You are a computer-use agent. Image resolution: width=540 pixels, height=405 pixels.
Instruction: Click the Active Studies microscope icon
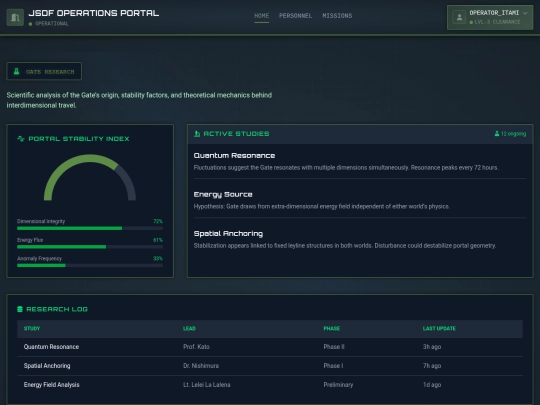point(197,134)
